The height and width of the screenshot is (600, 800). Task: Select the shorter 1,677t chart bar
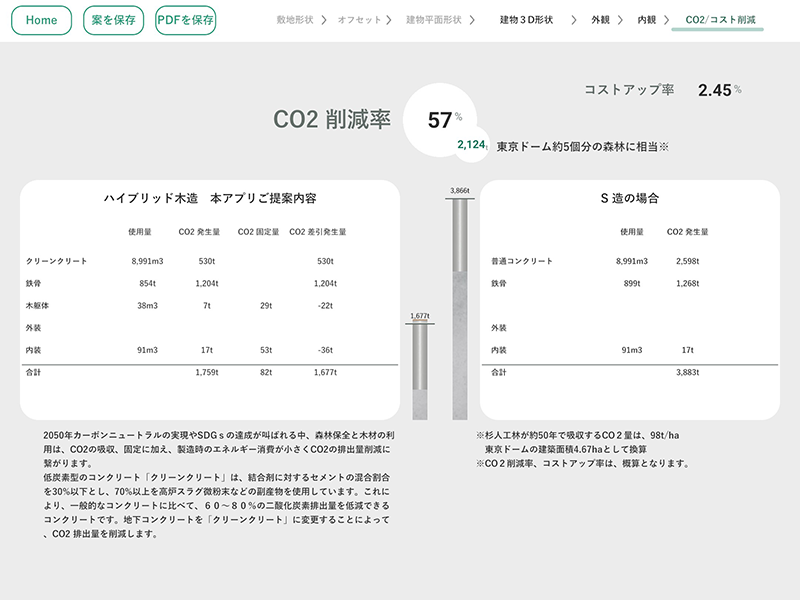tap(419, 370)
